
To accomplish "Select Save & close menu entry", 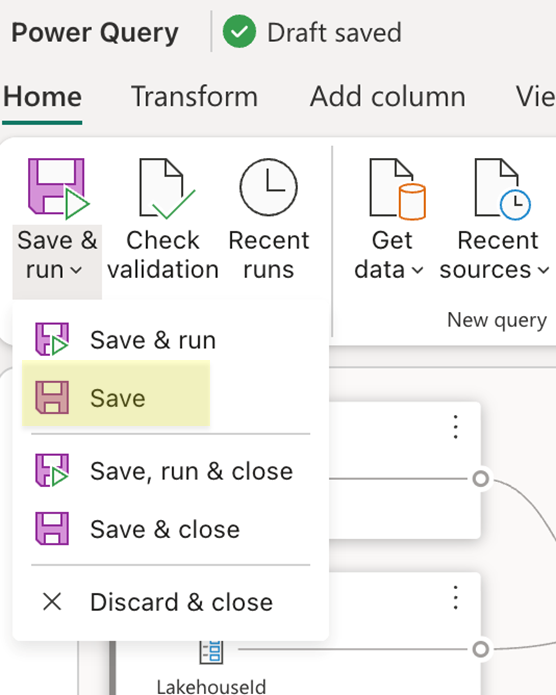I will tap(171, 529).
